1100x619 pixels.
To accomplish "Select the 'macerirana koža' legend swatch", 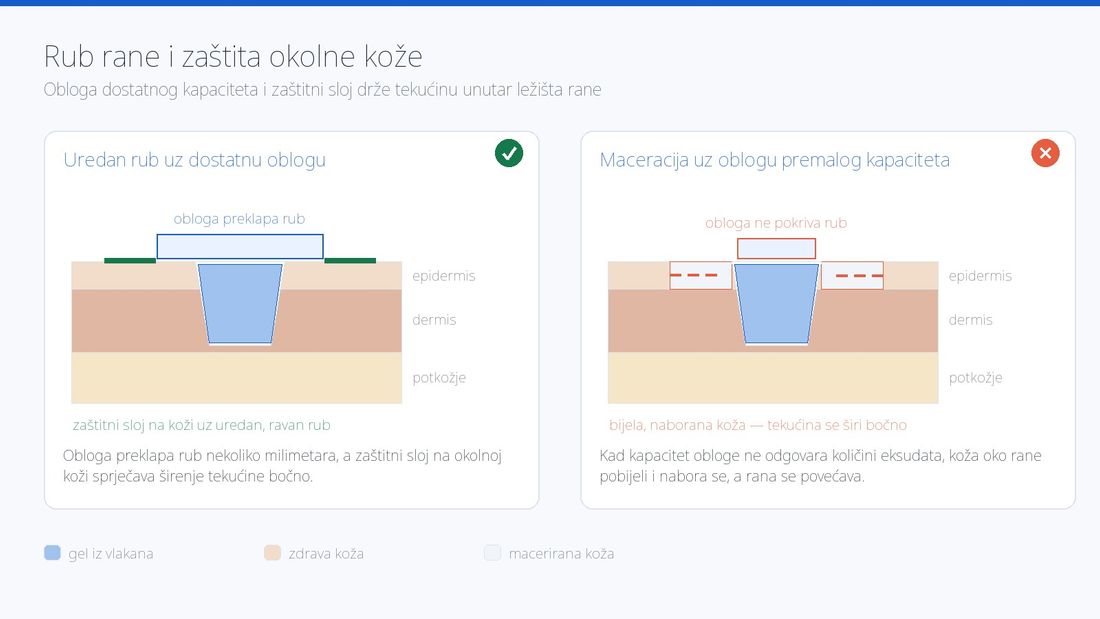I will click(492, 553).
